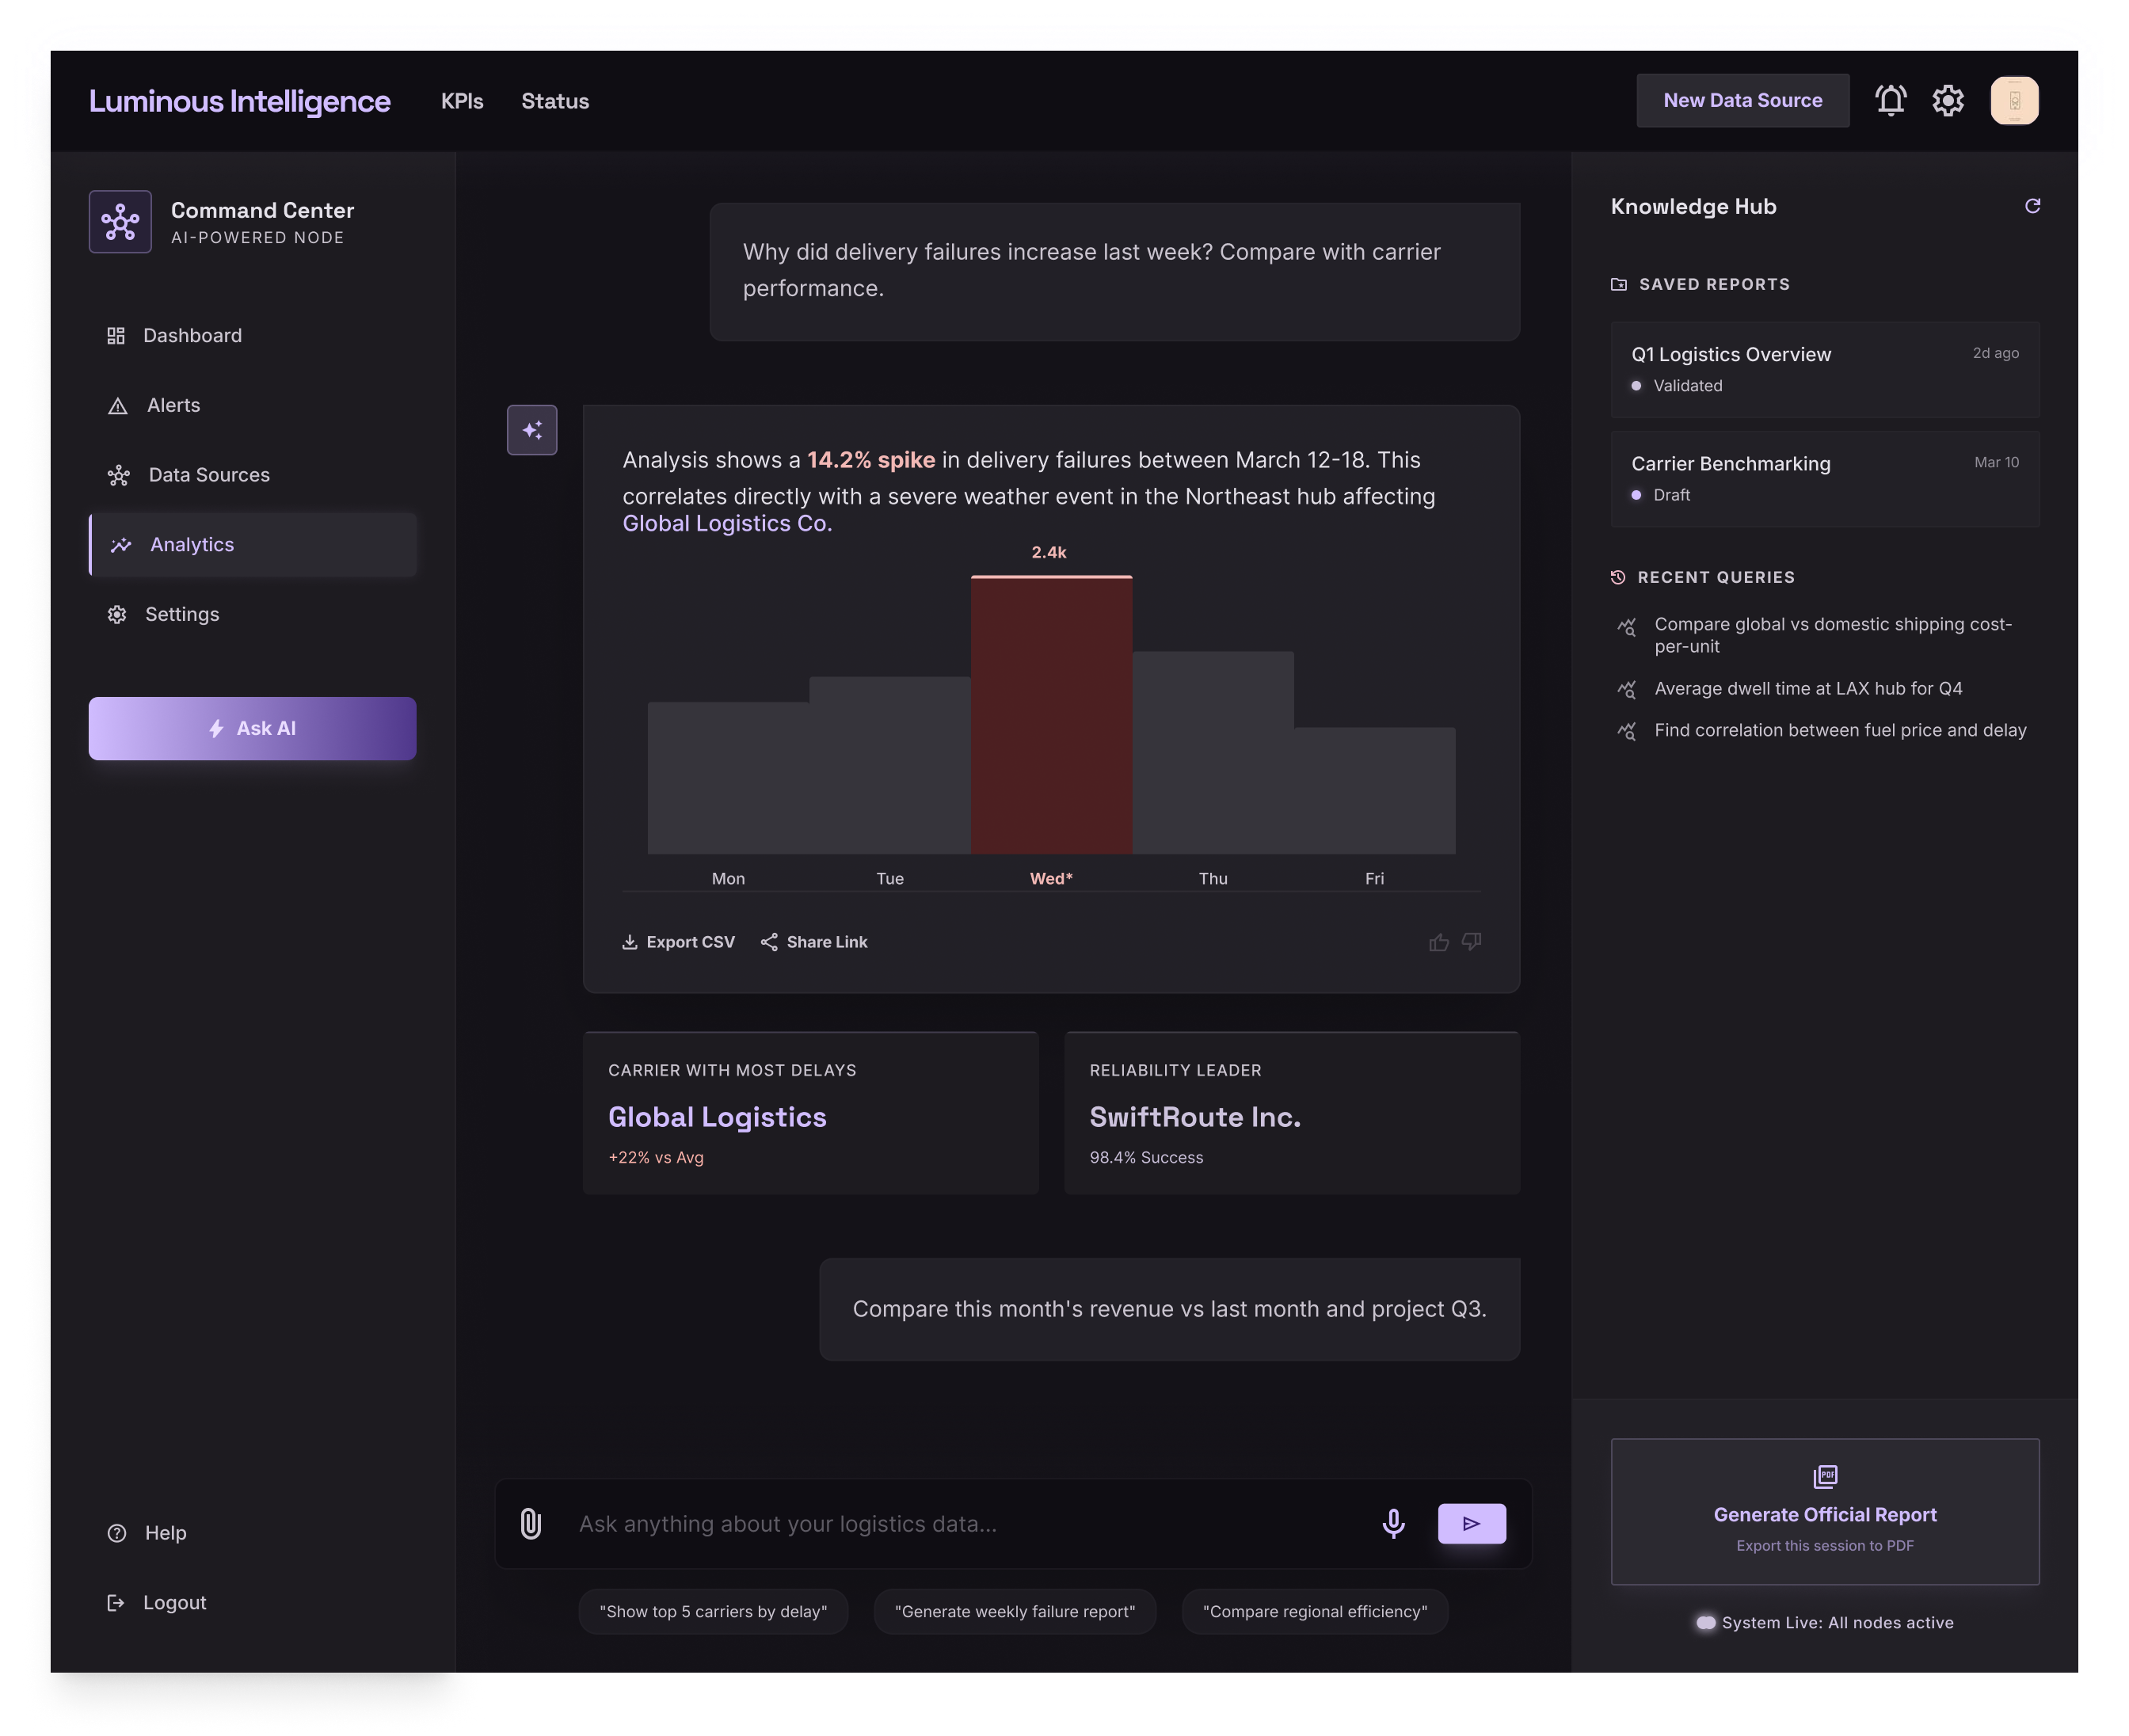Click the New Data Source button
2129x1736 pixels.
(x=1742, y=101)
